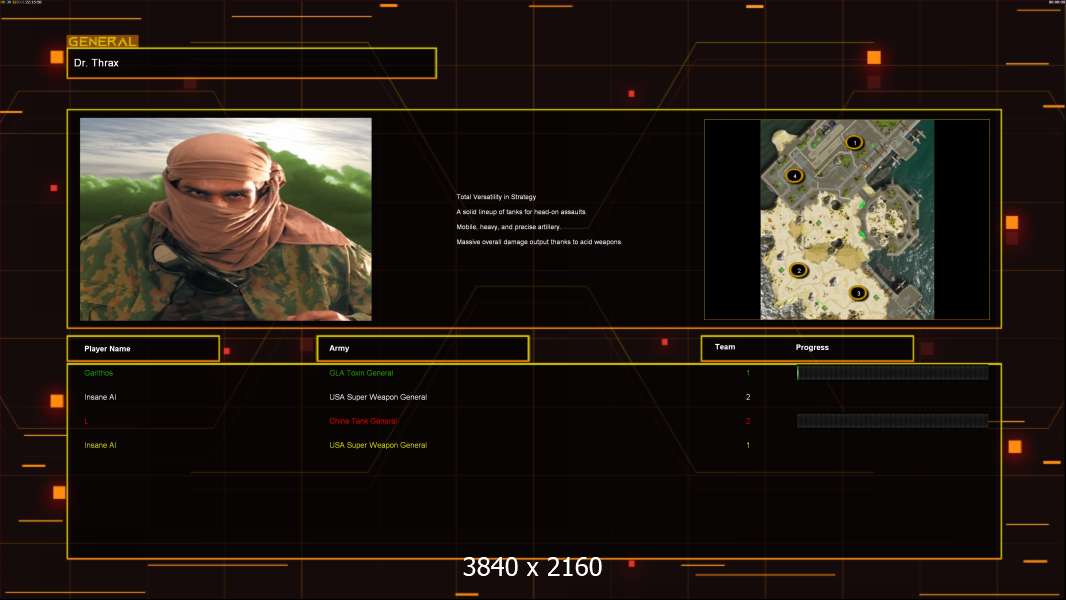Select the Team column header
Viewport: 1066px width, 600px height.
tap(725, 347)
